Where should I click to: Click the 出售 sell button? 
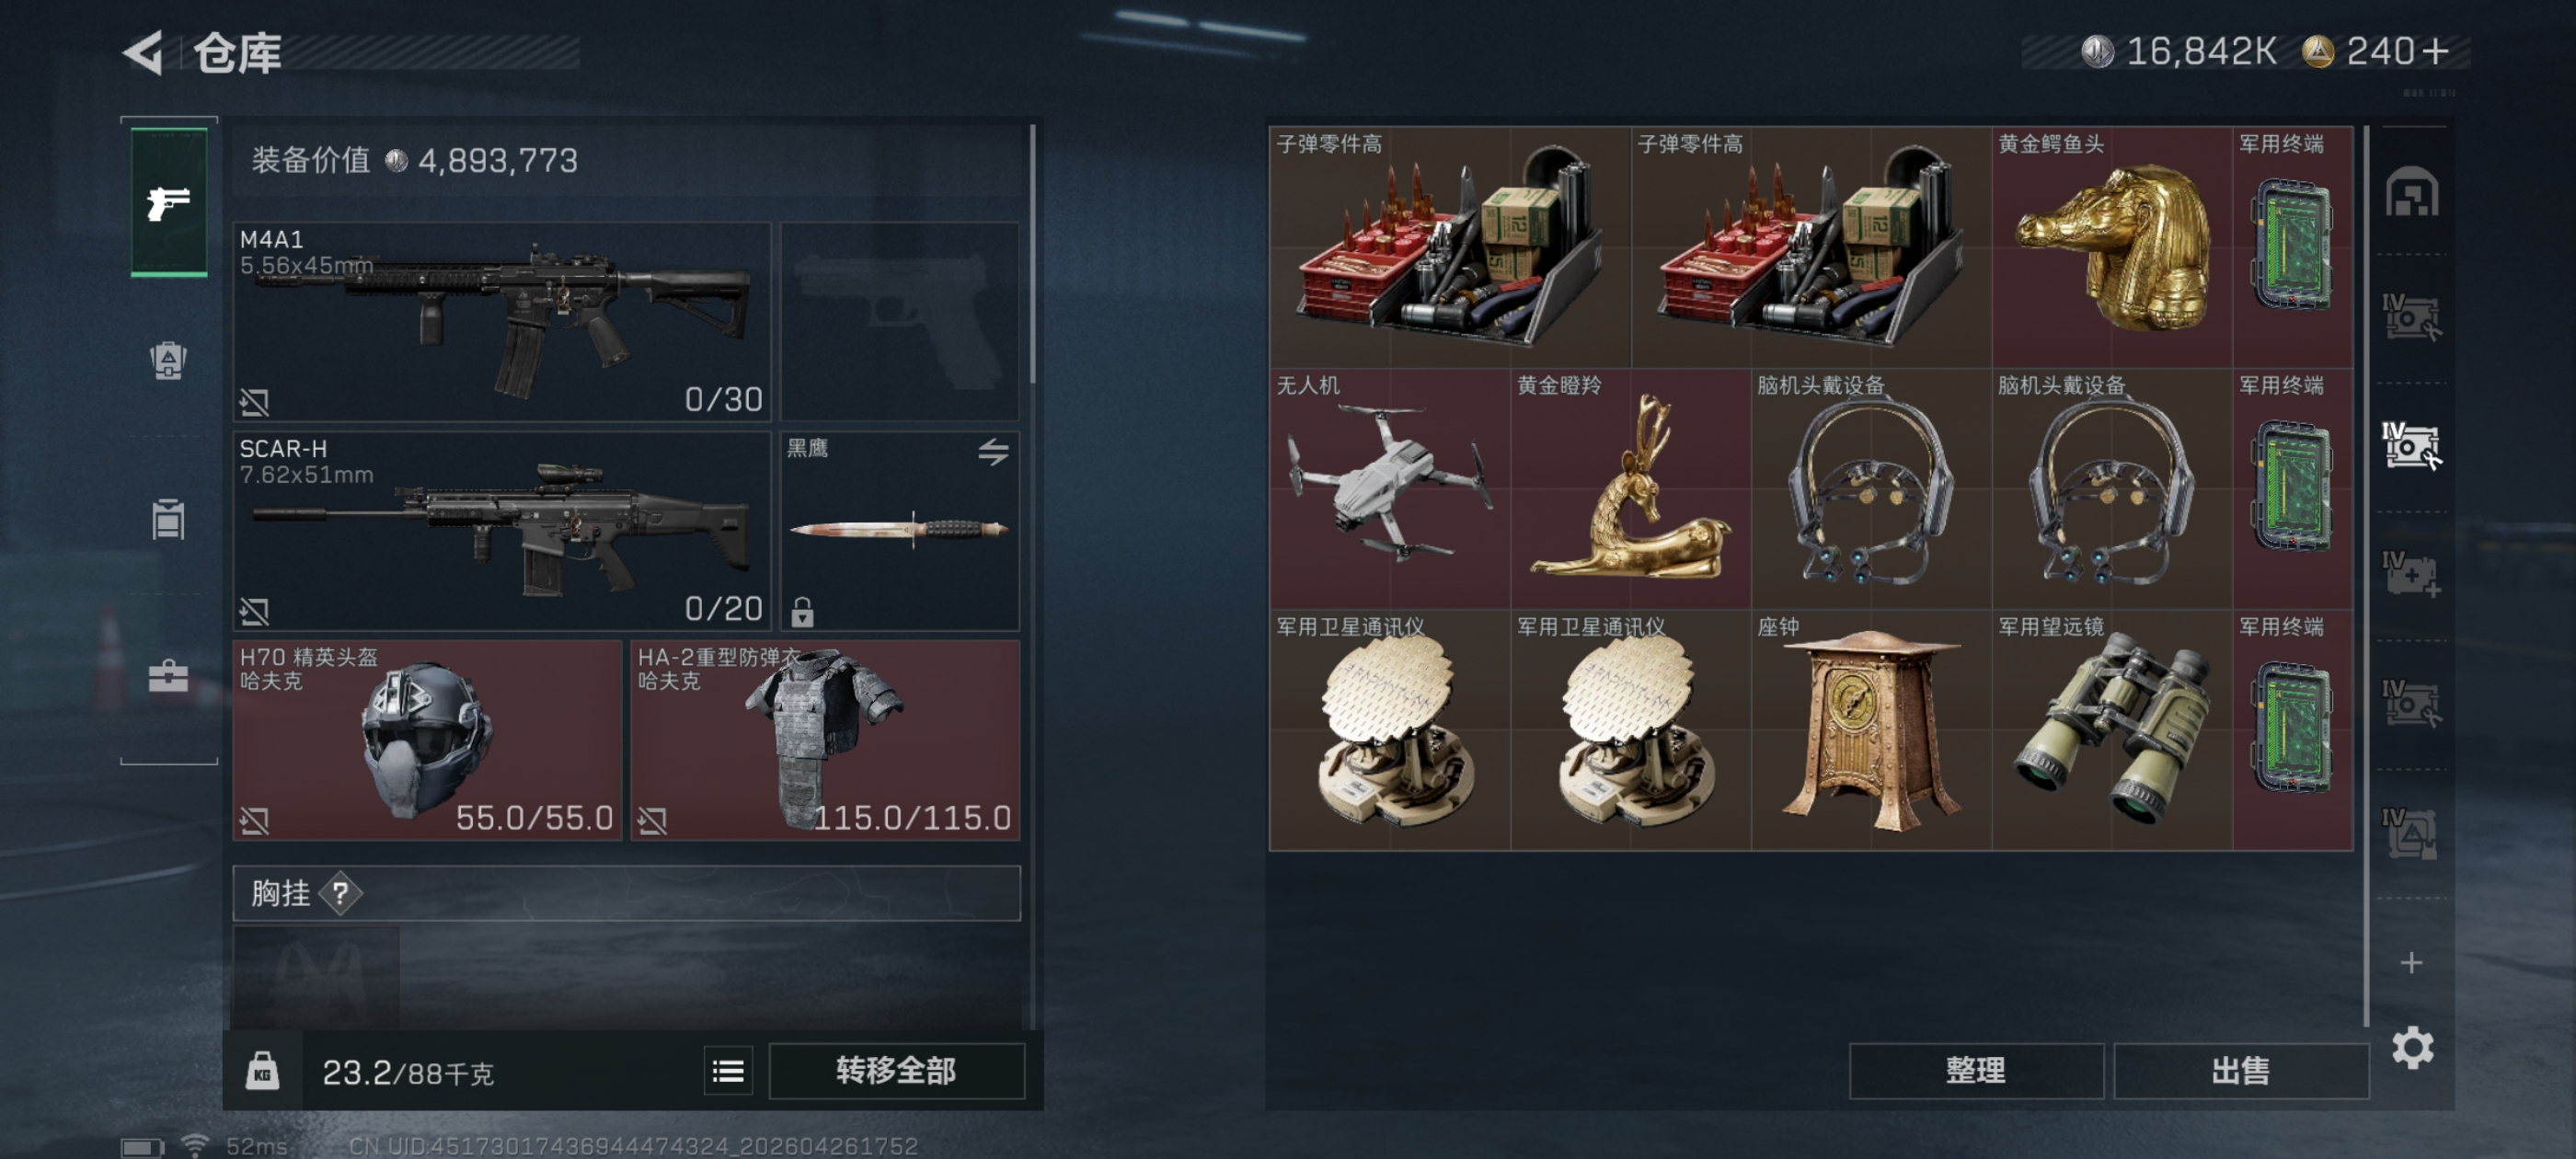(2240, 1071)
